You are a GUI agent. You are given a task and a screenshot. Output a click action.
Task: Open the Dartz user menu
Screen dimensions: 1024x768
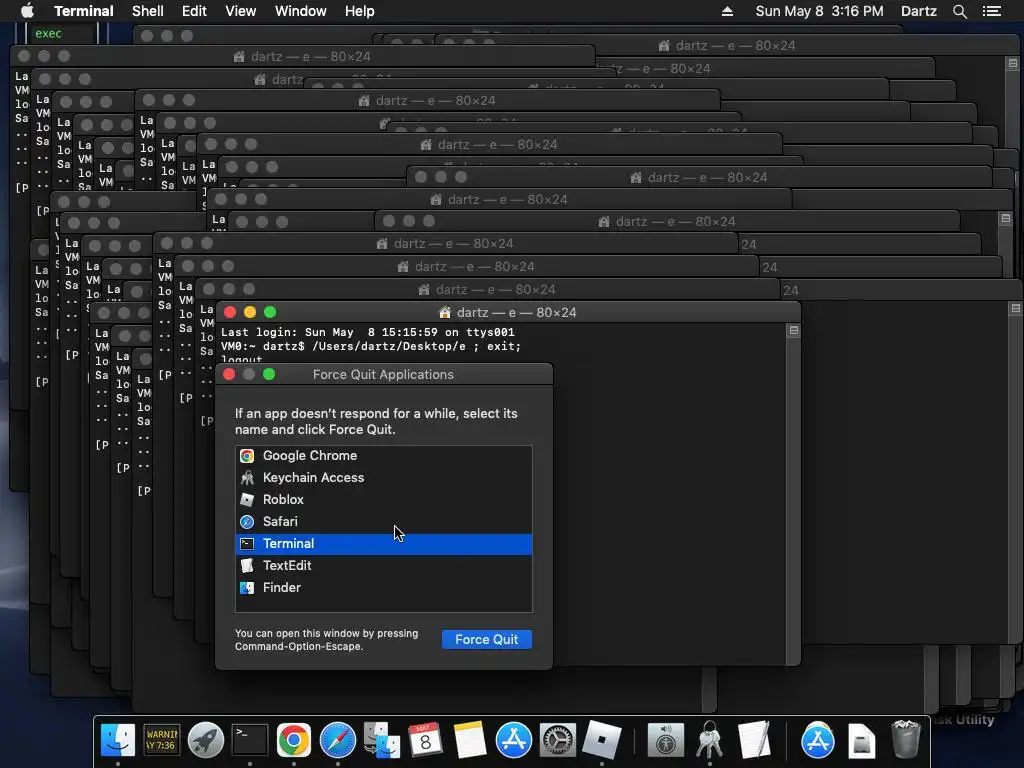(x=918, y=11)
